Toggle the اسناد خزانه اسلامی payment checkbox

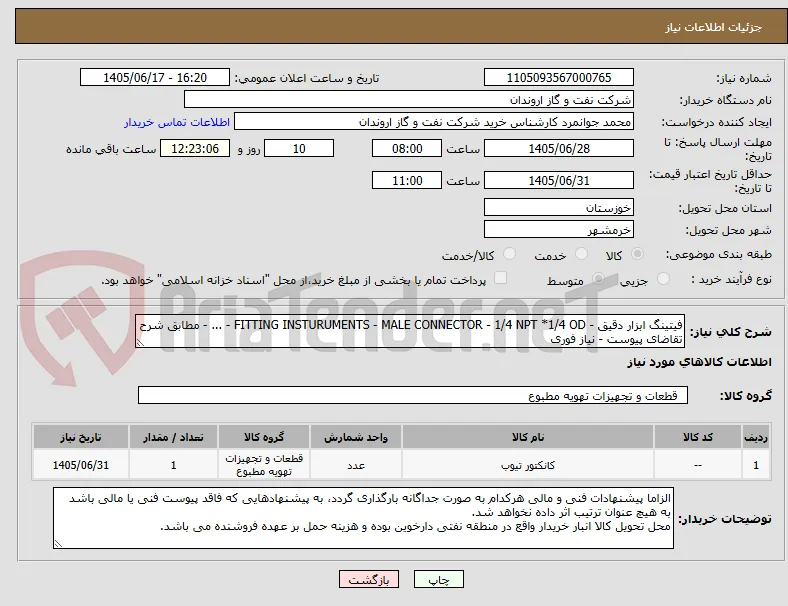[x=501, y=278]
